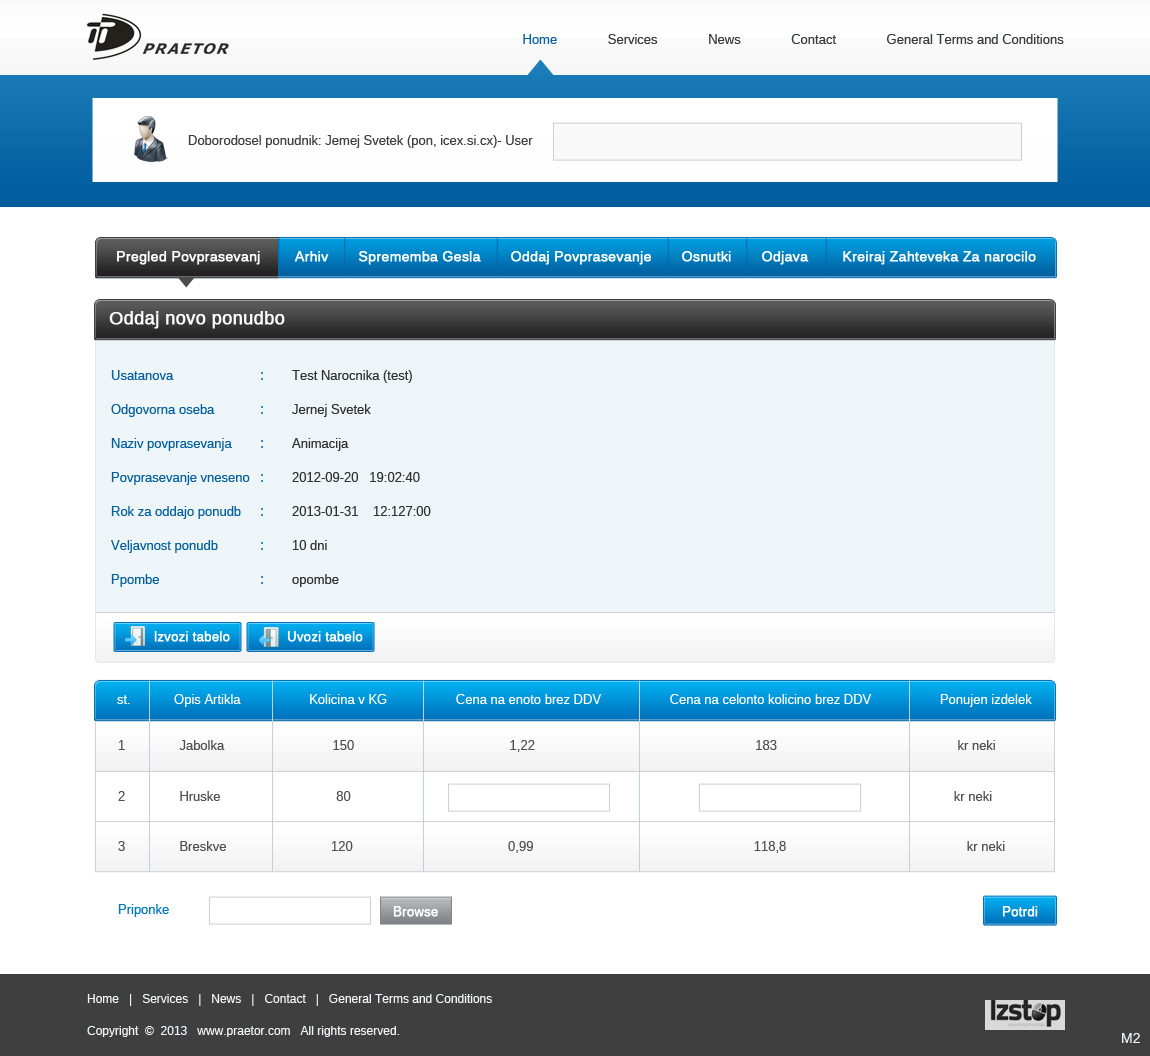Switch to the Arhiv tab
The width and height of the screenshot is (1150, 1056).
311,257
